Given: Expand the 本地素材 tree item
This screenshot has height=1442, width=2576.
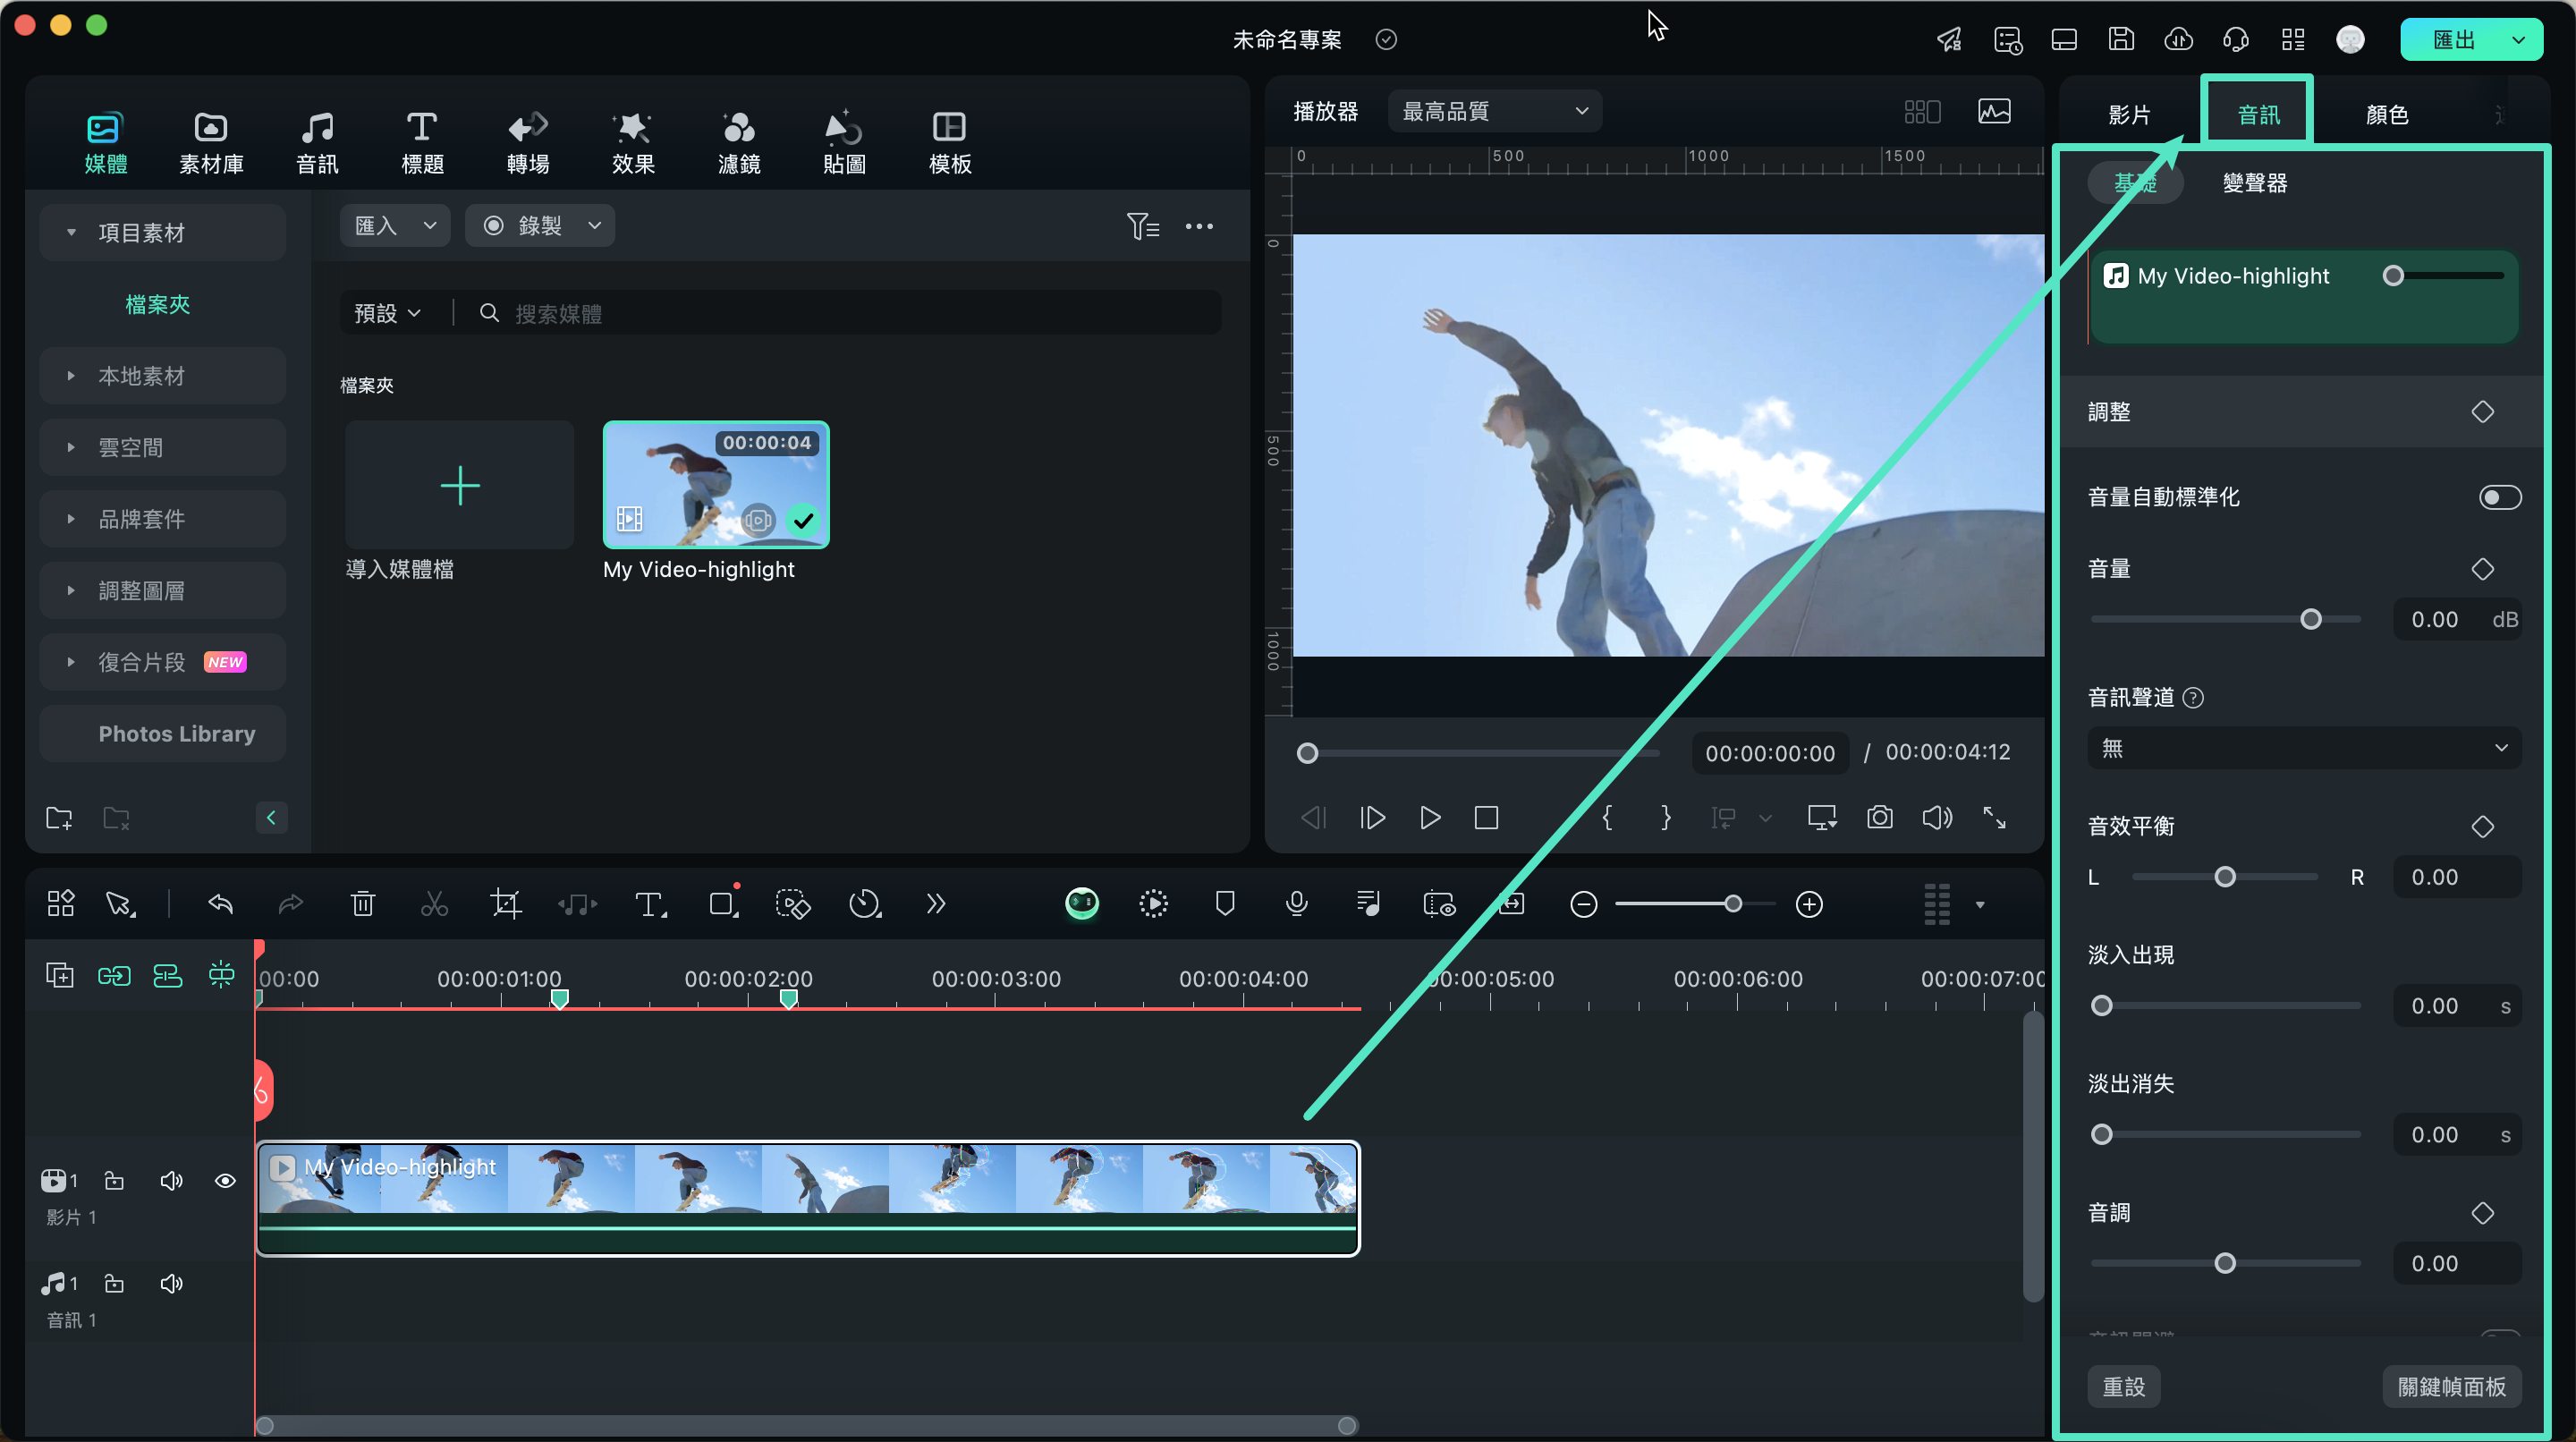Looking at the screenshot, I should click(x=162, y=376).
